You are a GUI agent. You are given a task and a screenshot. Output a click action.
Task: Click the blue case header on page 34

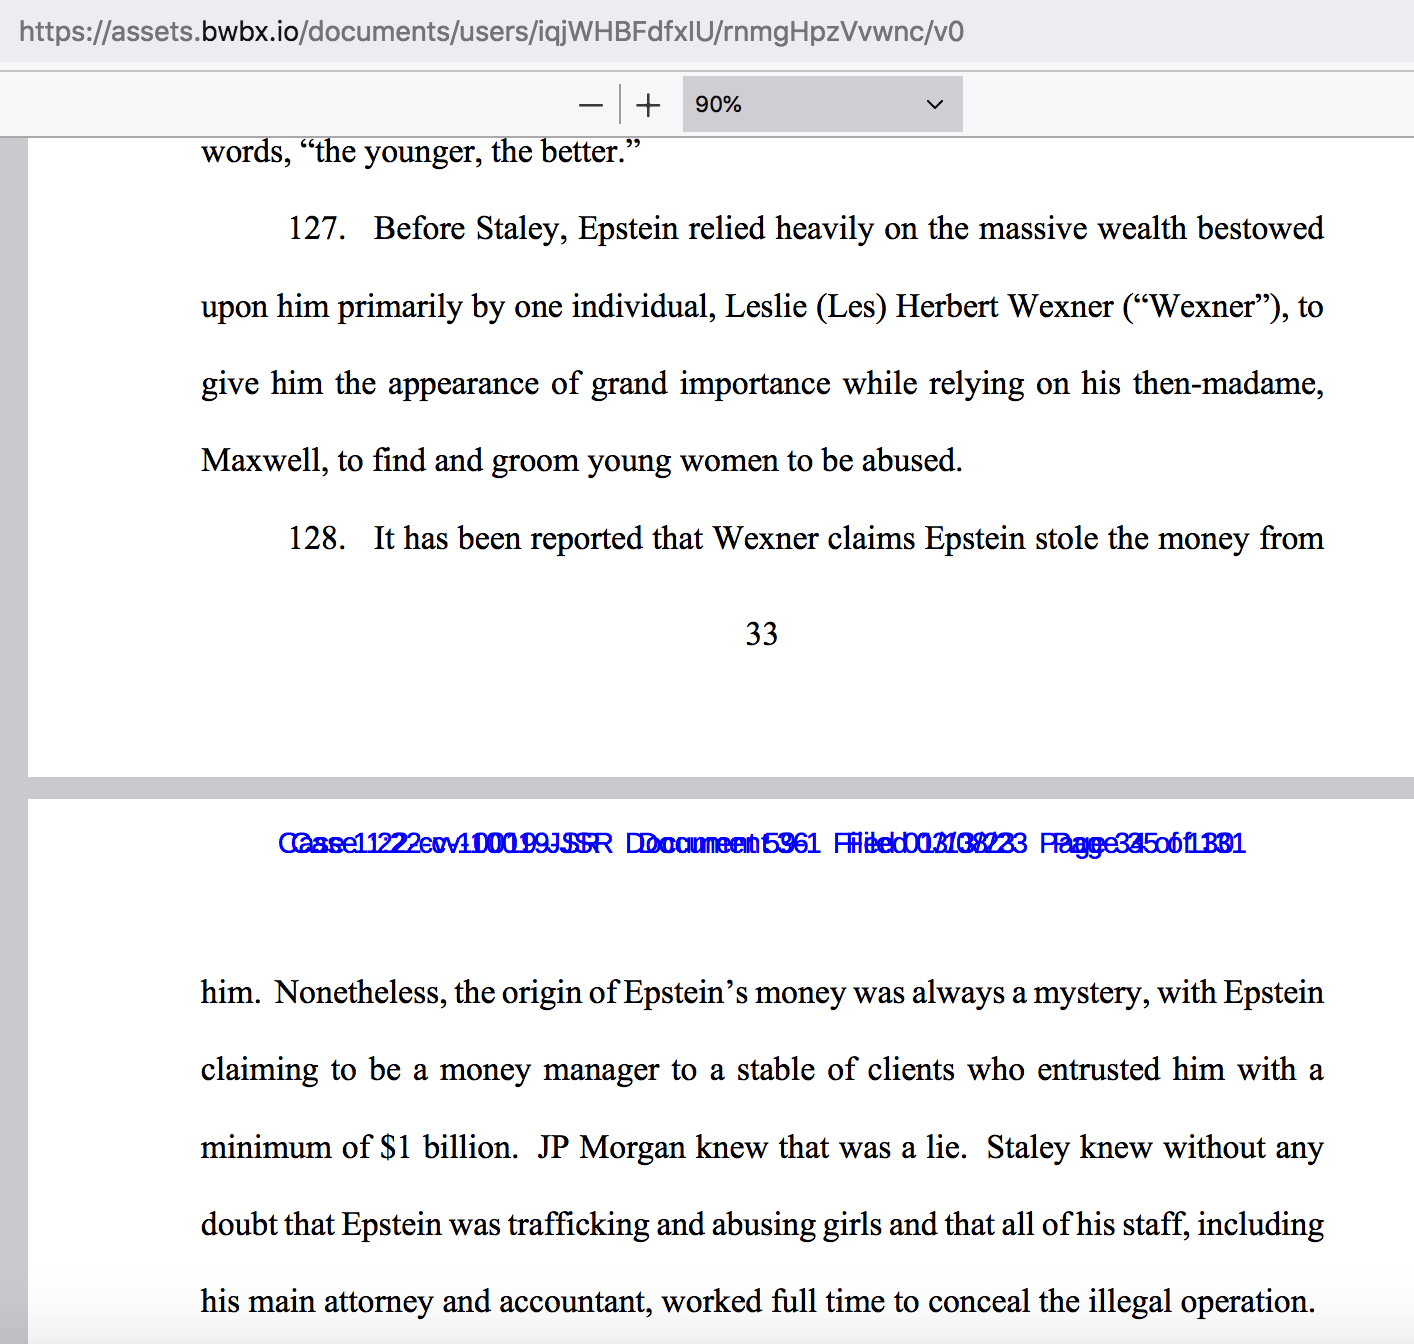tap(762, 844)
